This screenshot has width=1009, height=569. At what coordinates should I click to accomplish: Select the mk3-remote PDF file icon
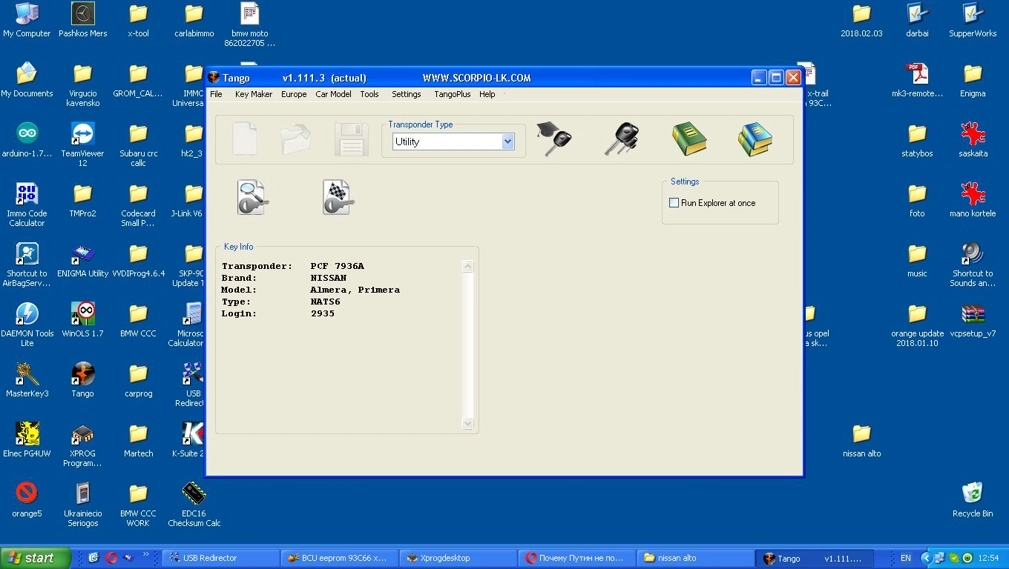917,80
